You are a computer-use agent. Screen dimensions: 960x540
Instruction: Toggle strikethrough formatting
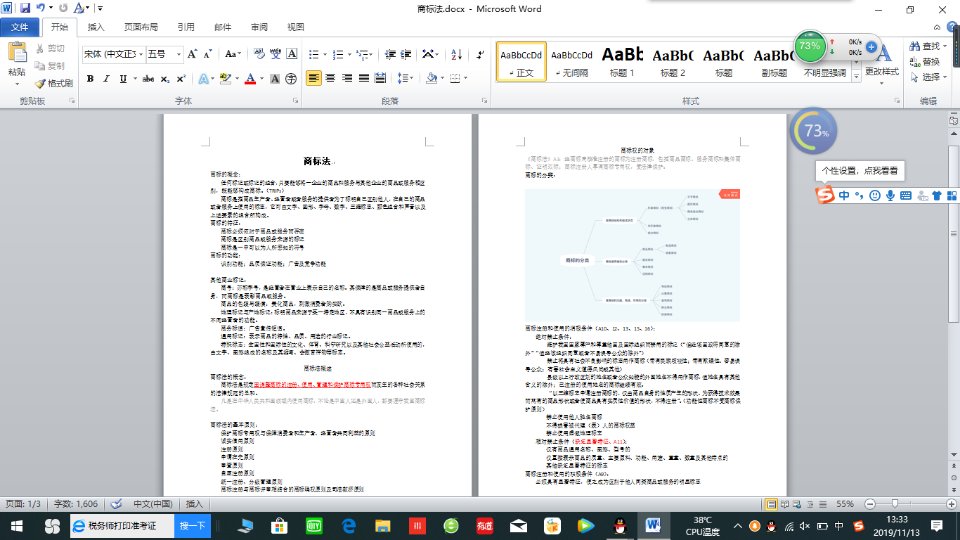point(148,79)
